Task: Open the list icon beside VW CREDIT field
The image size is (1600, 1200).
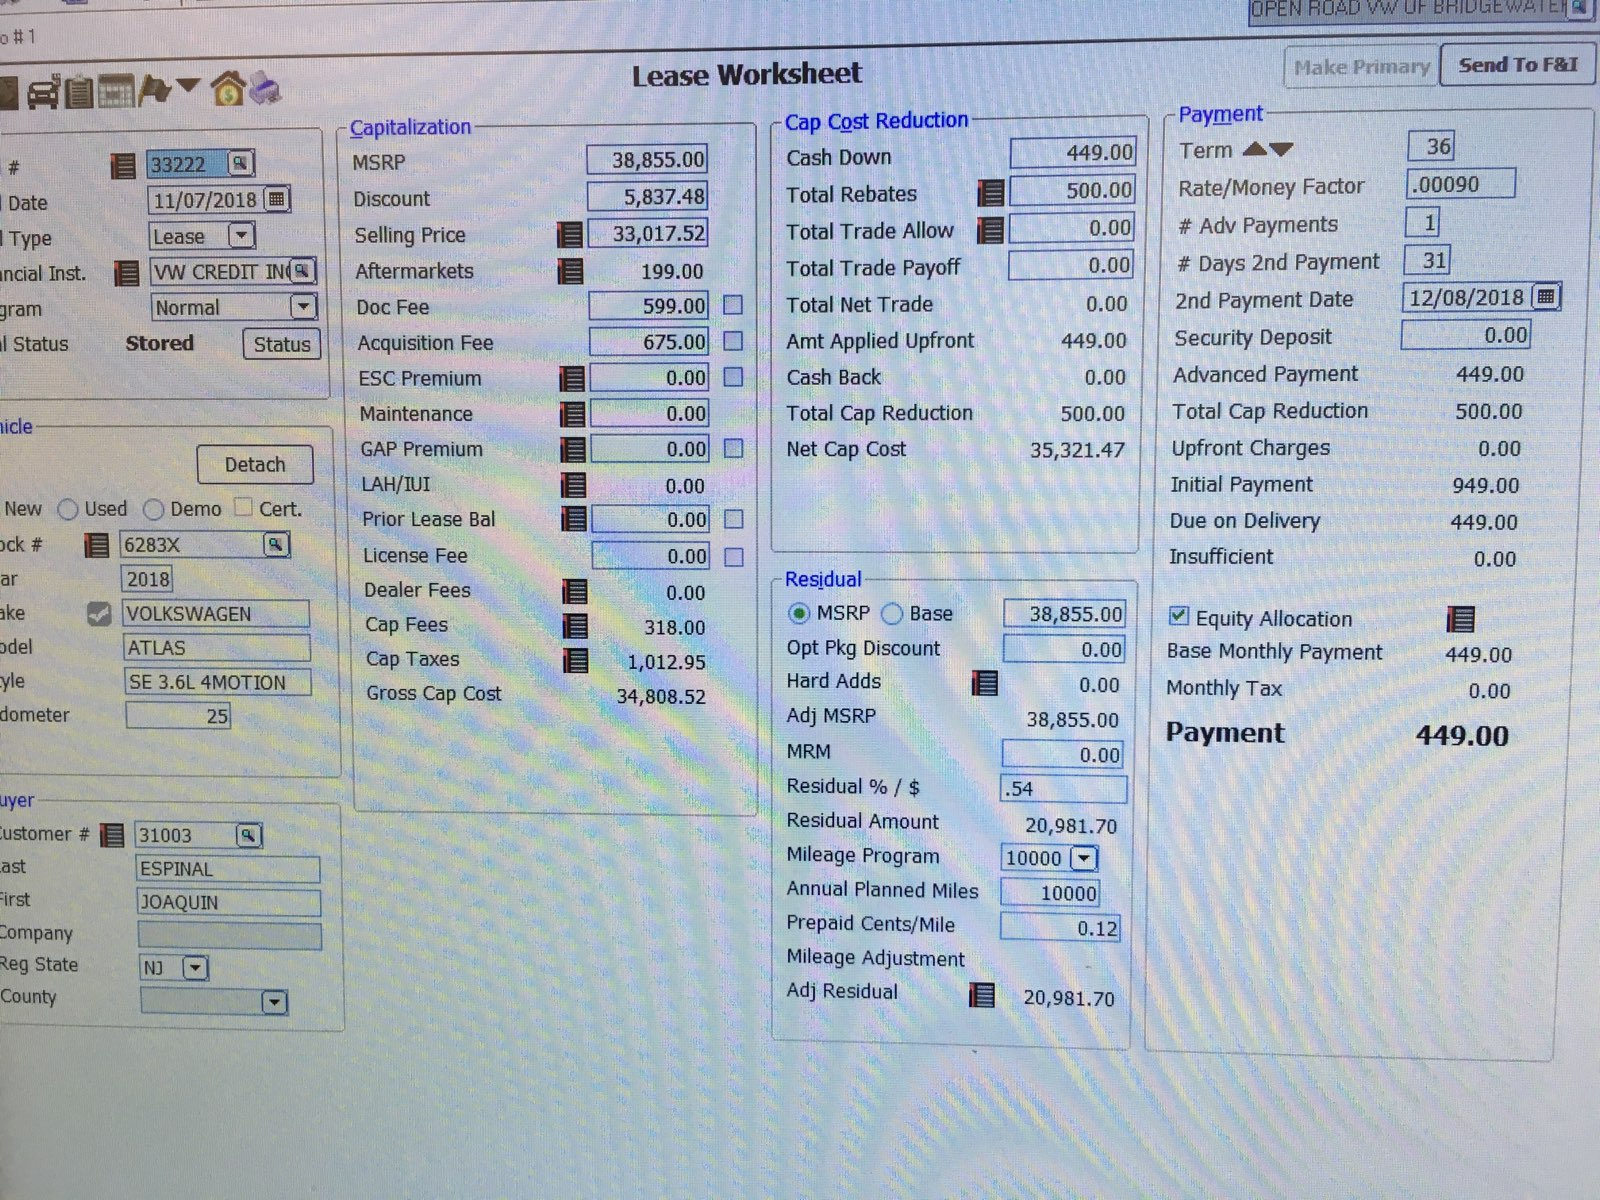Action: pyautogui.click(x=127, y=272)
